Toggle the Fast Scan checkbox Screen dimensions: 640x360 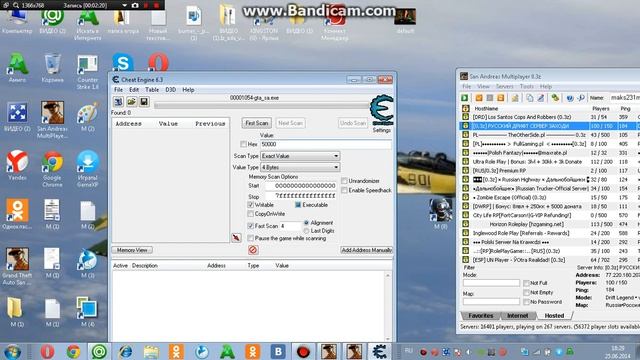click(251, 226)
